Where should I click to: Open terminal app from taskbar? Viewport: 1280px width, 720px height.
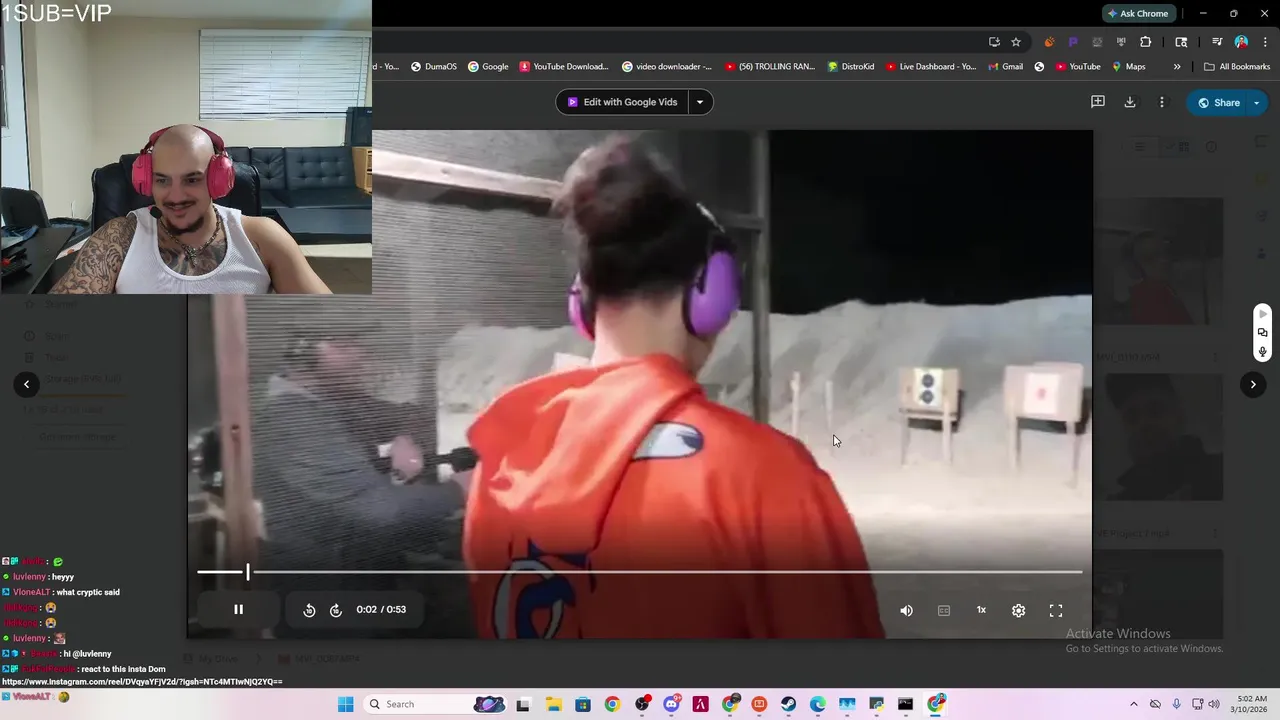coord(905,704)
